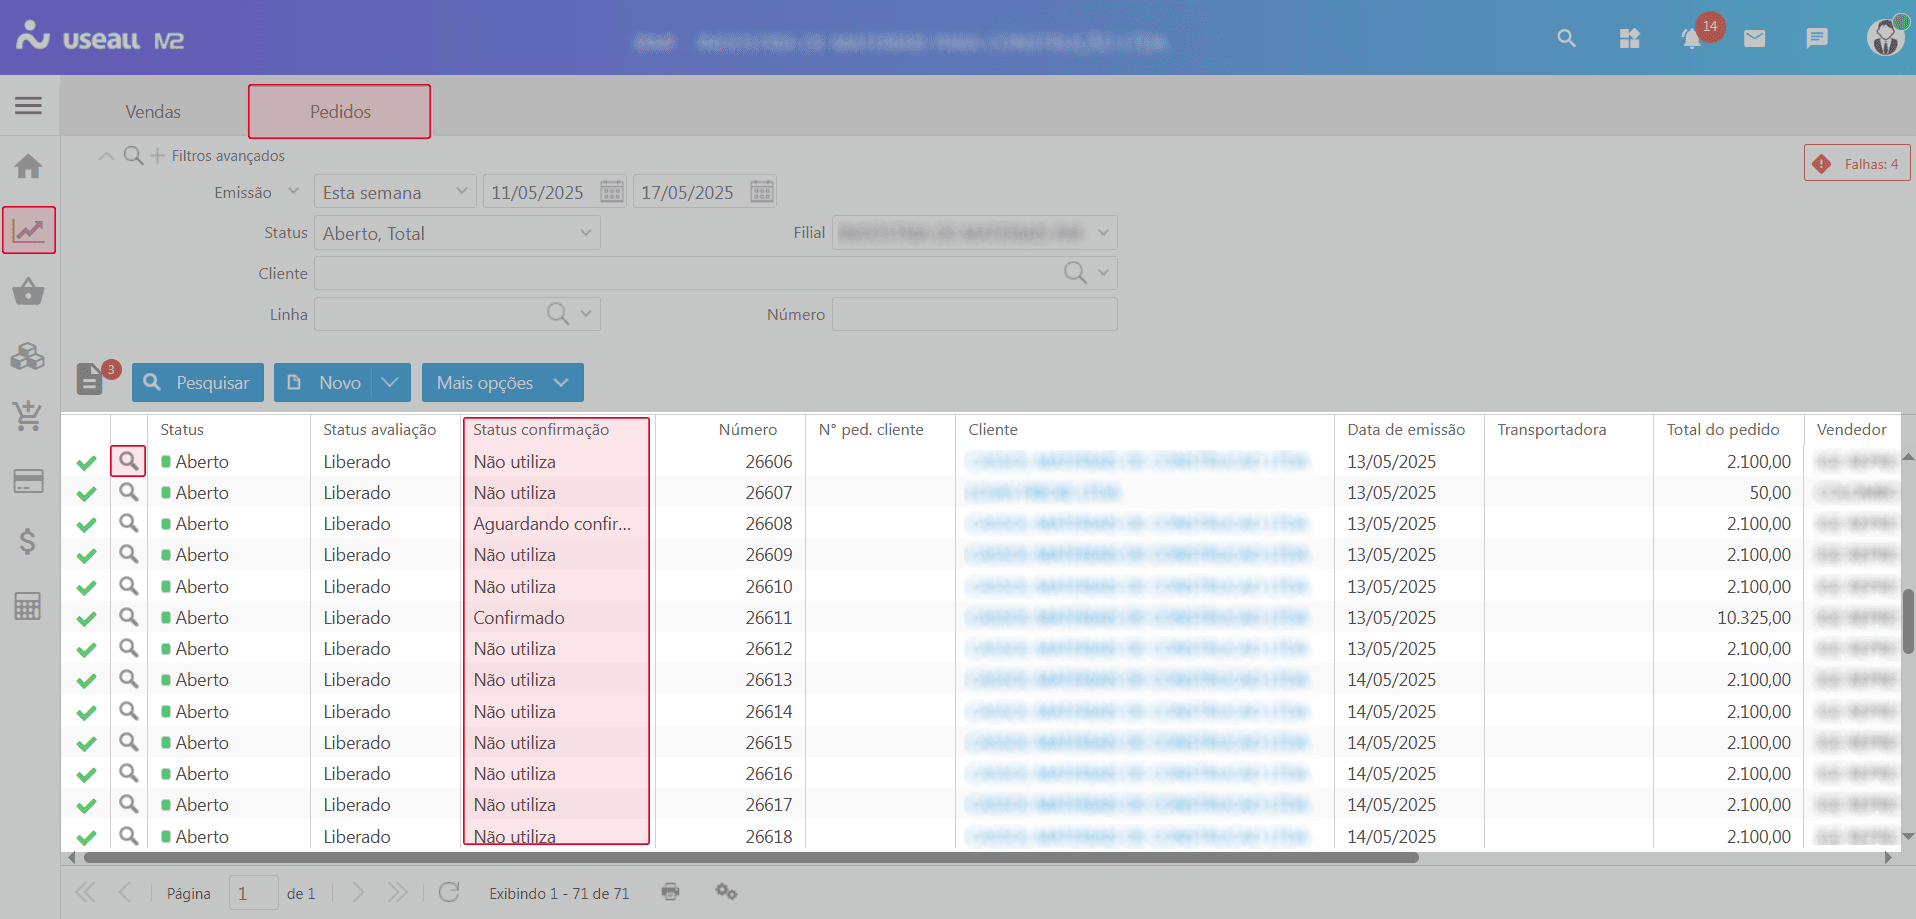Toggle the green checkmark for order 26608

click(87, 525)
